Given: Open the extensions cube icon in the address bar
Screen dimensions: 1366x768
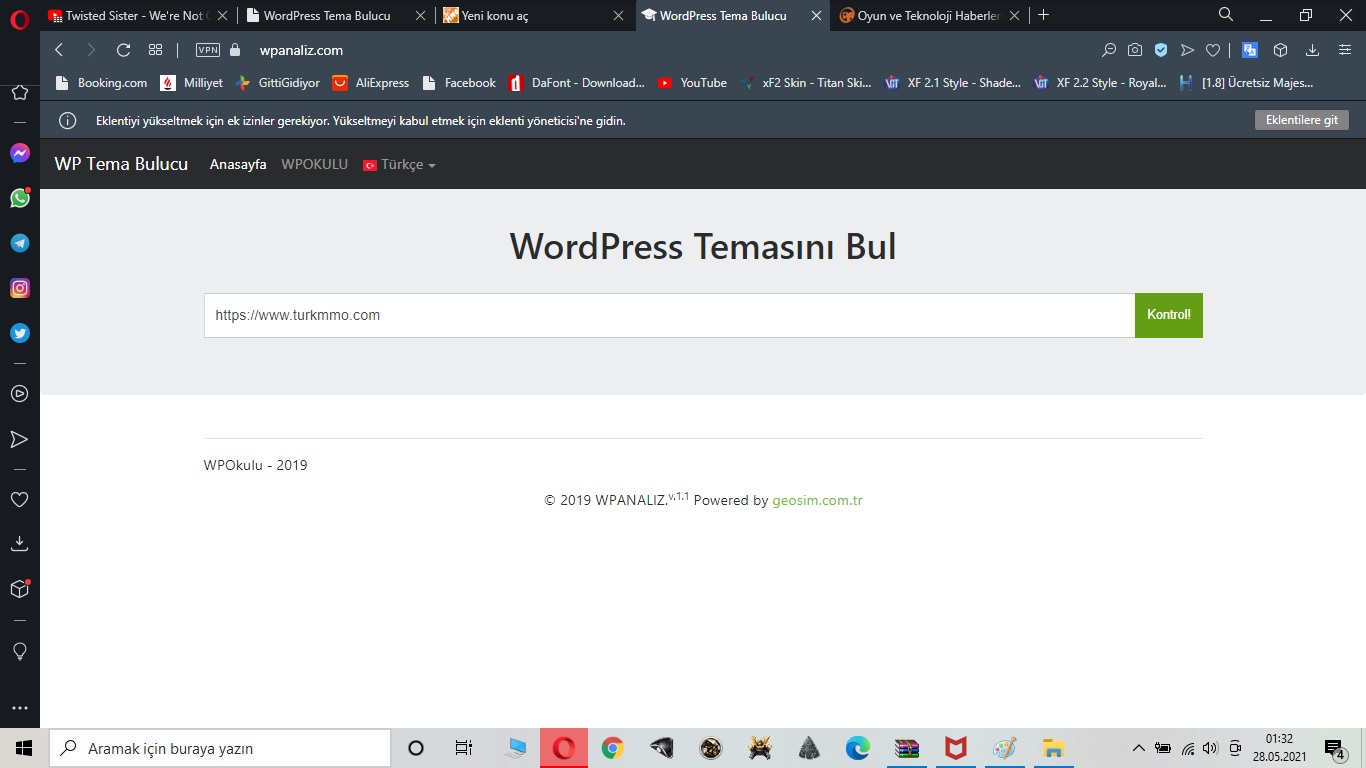Looking at the screenshot, I should (x=1280, y=50).
